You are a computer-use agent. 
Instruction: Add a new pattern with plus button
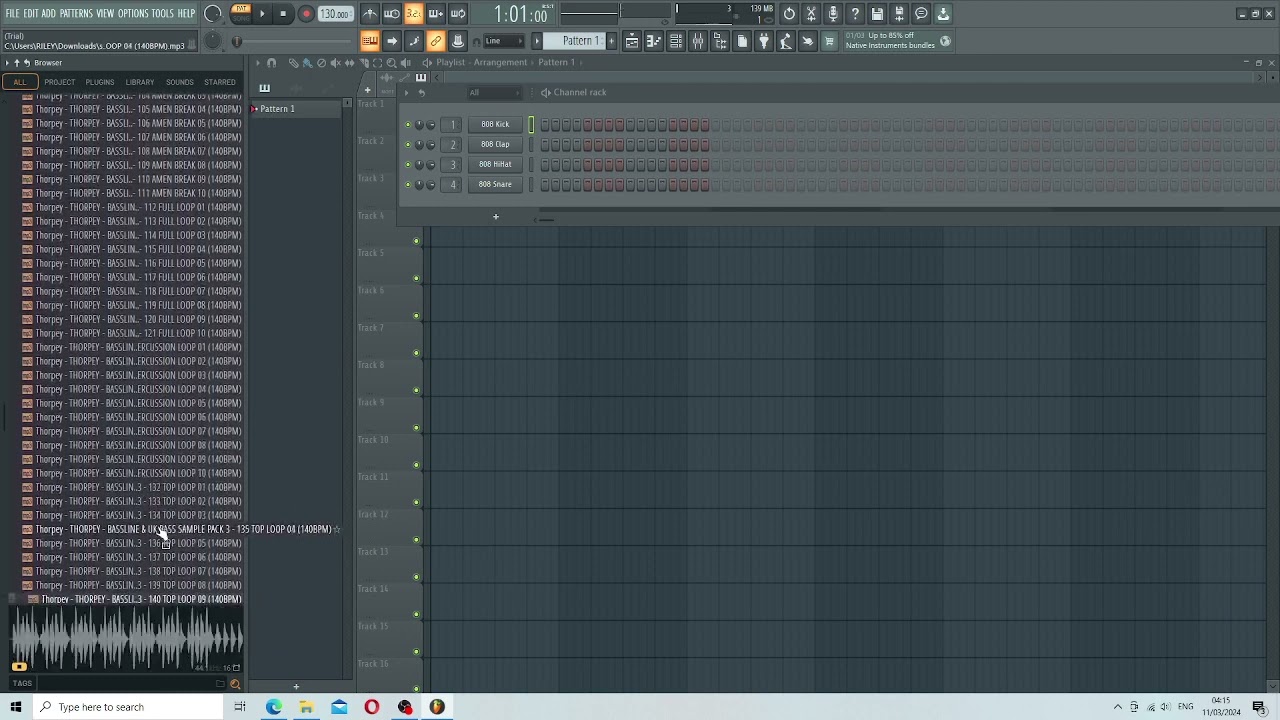(611, 41)
